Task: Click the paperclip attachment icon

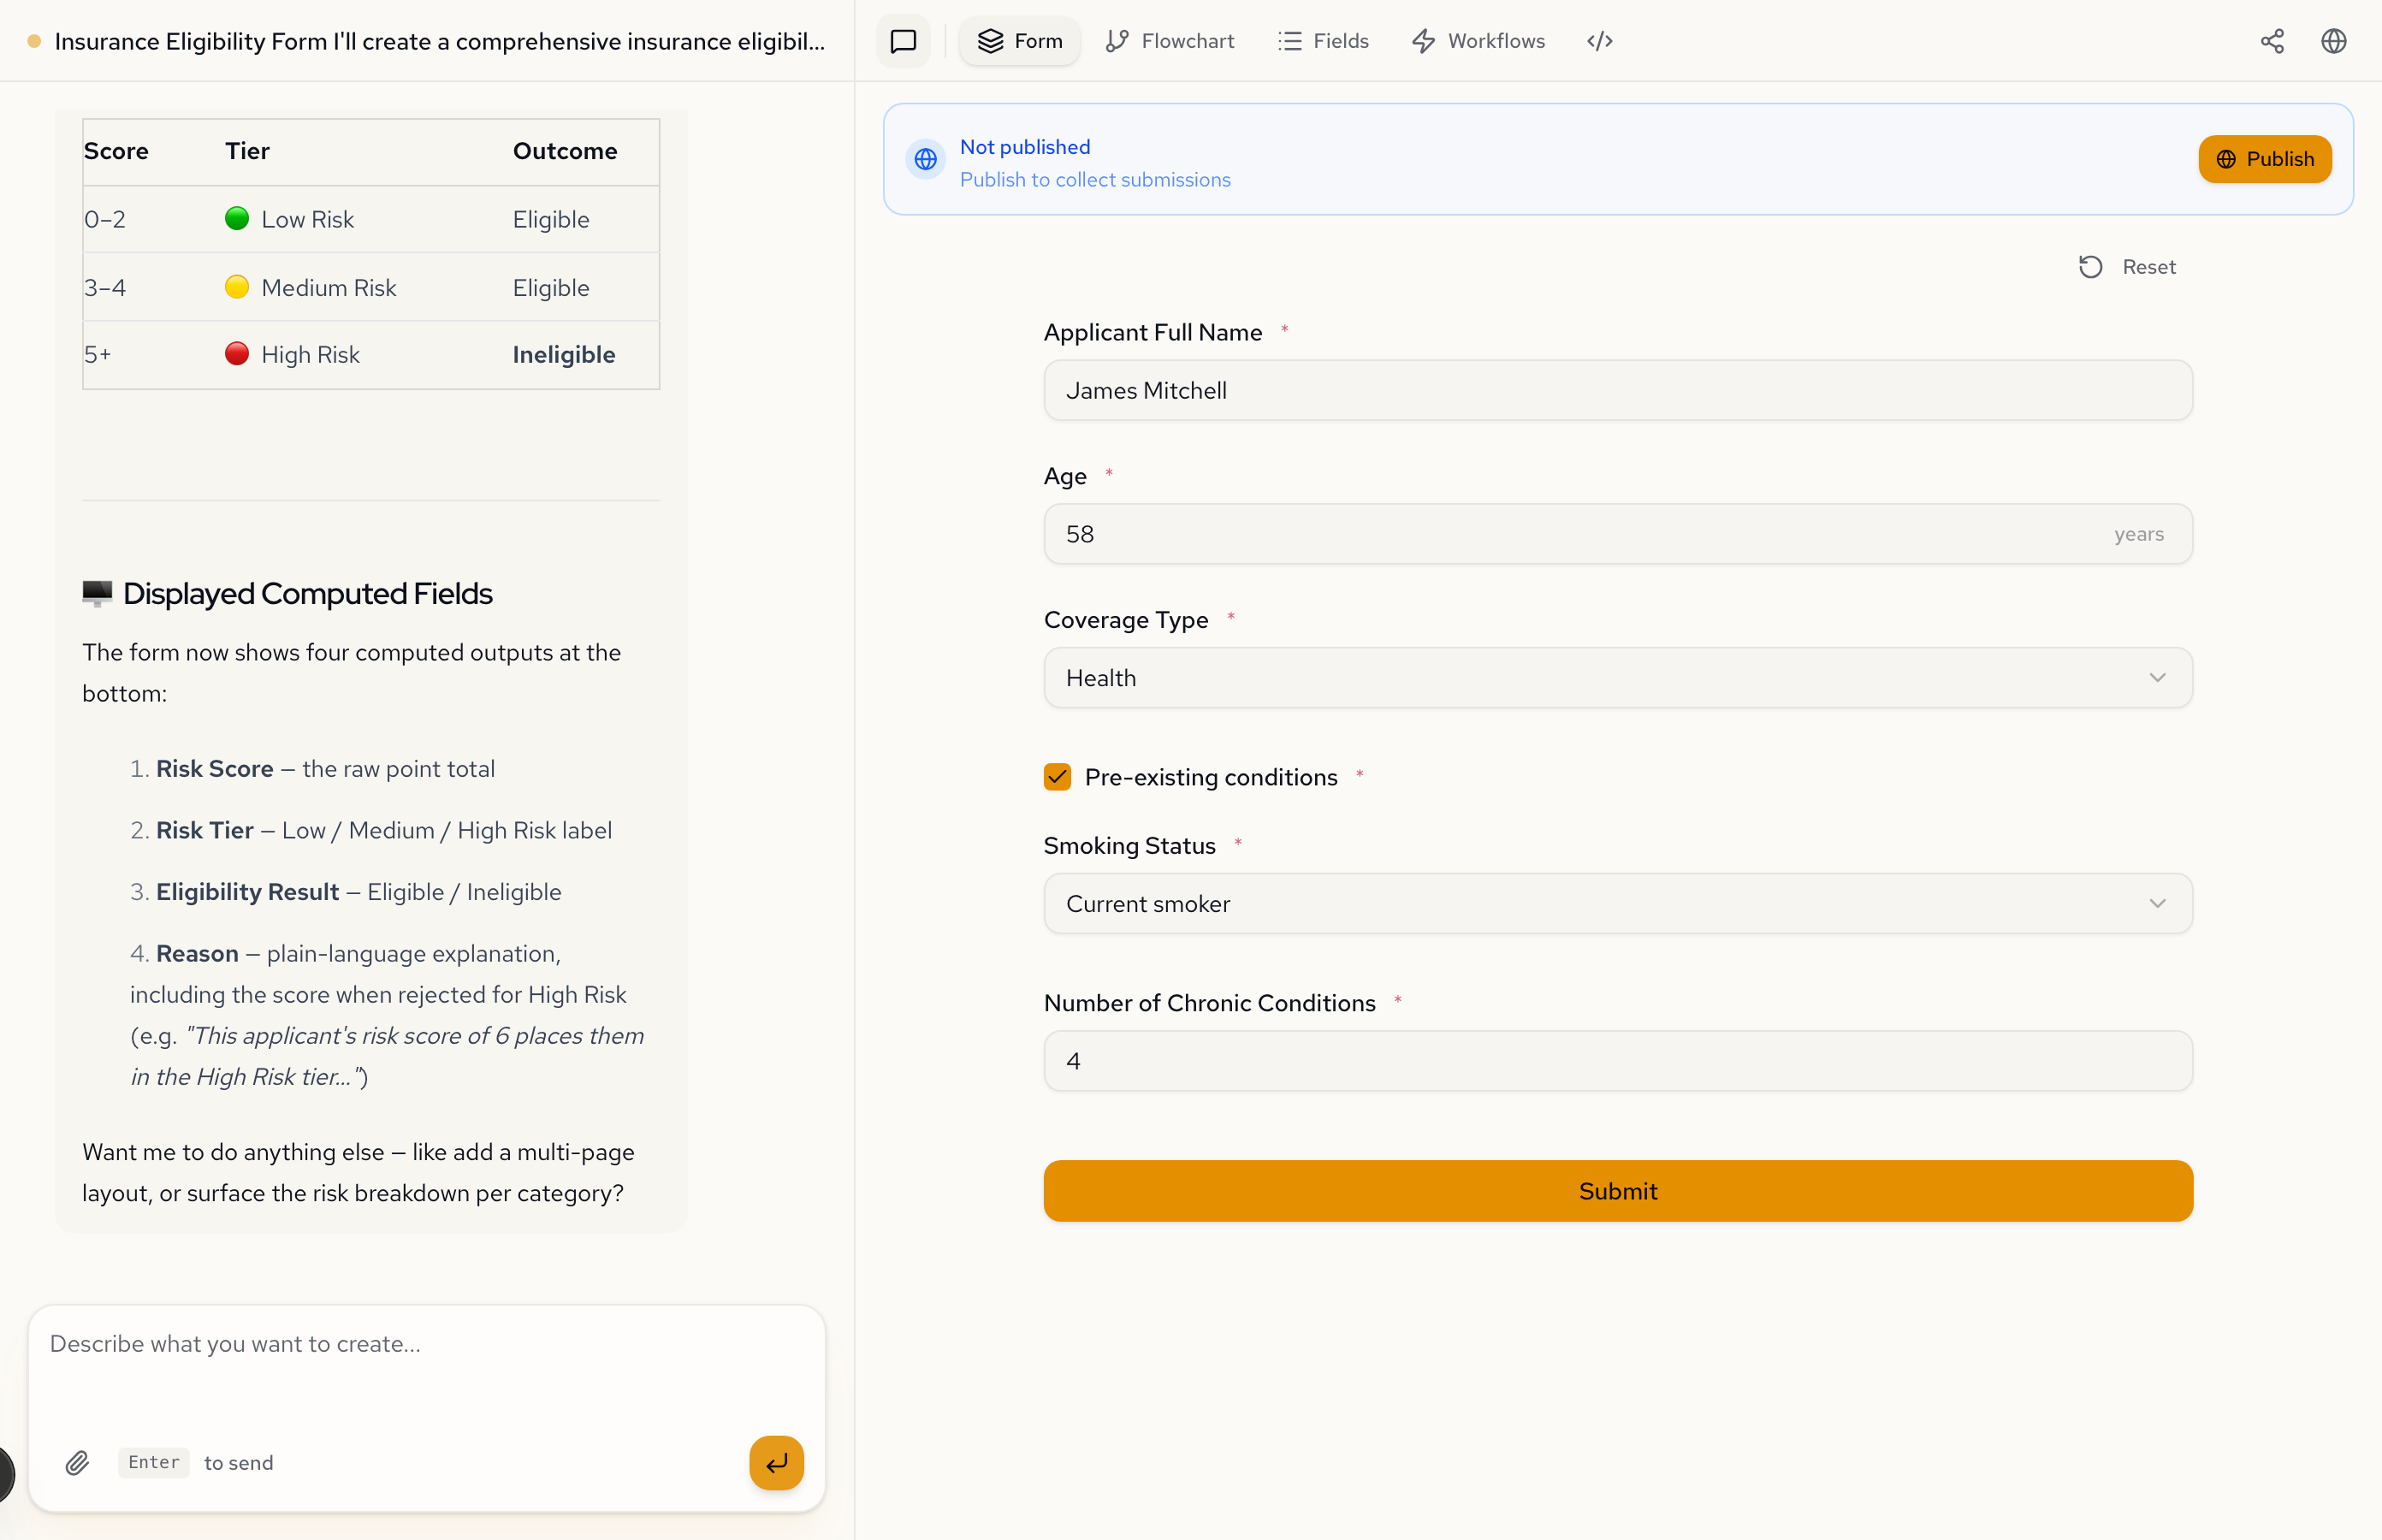Action: [x=77, y=1463]
